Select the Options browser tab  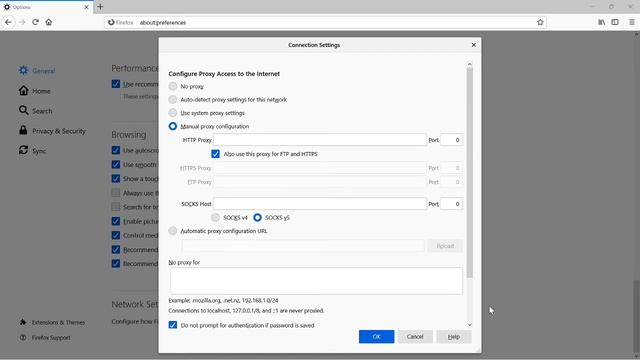click(x=46, y=7)
